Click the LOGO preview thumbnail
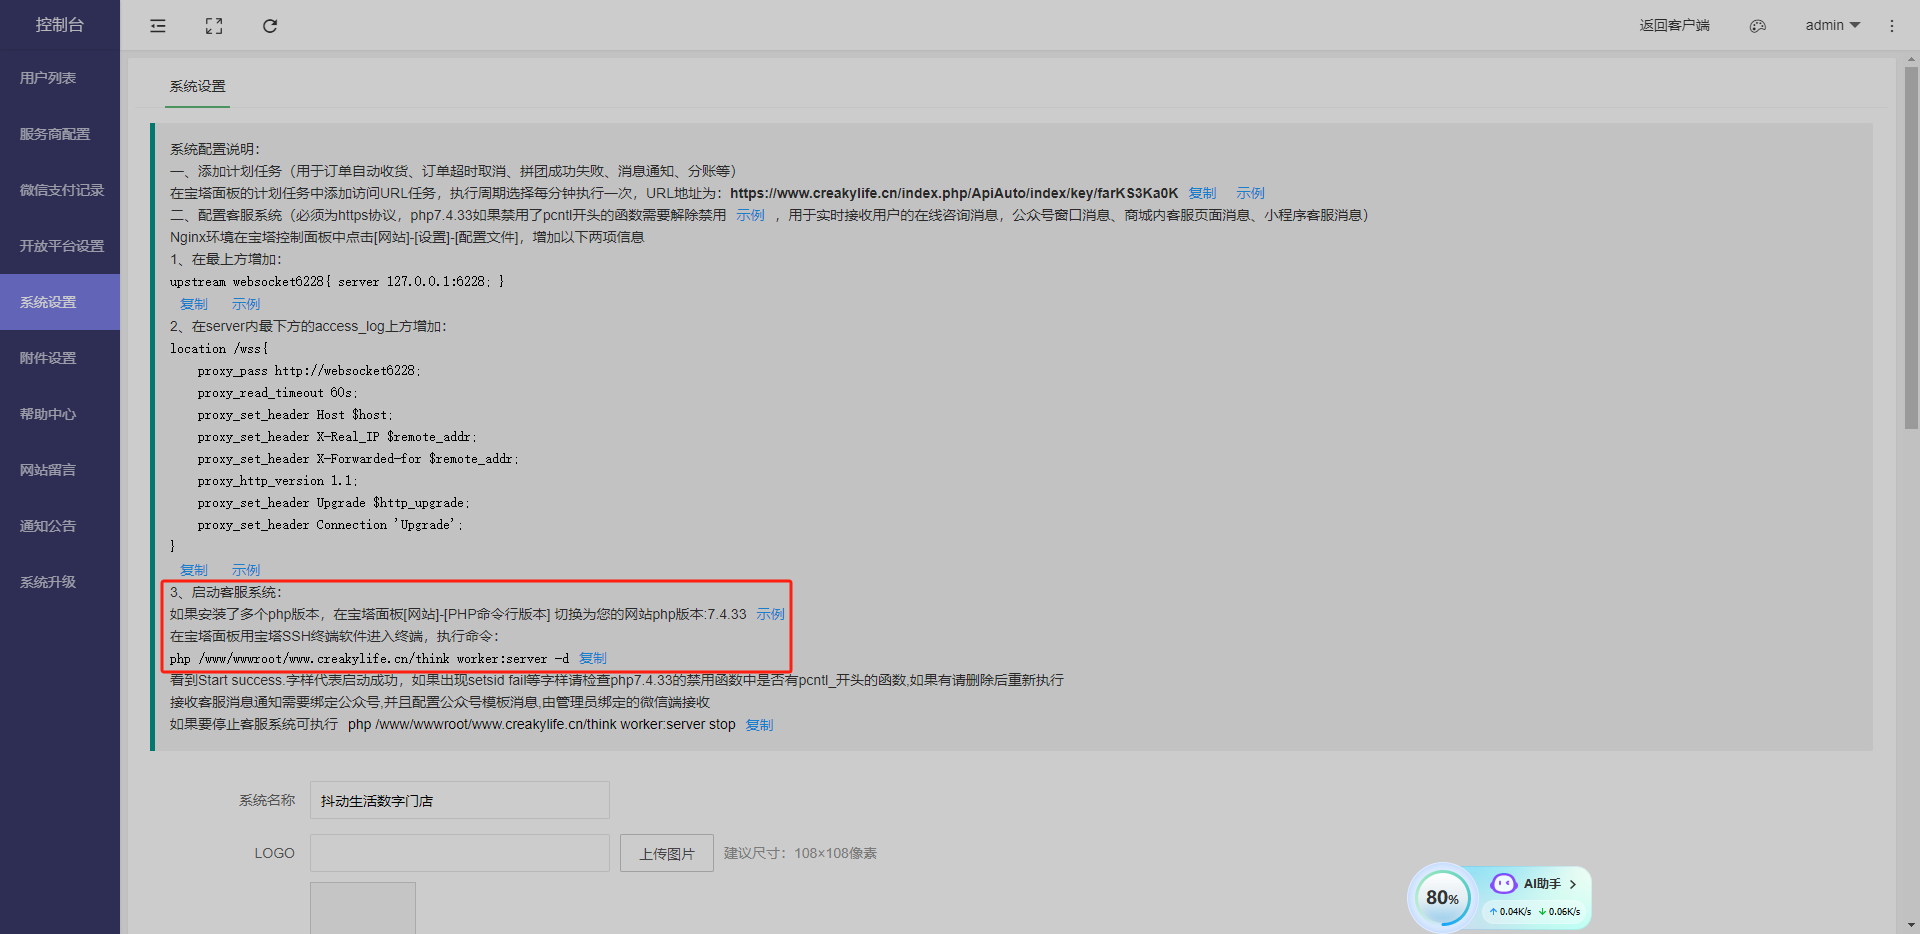1920x934 pixels. click(x=363, y=908)
